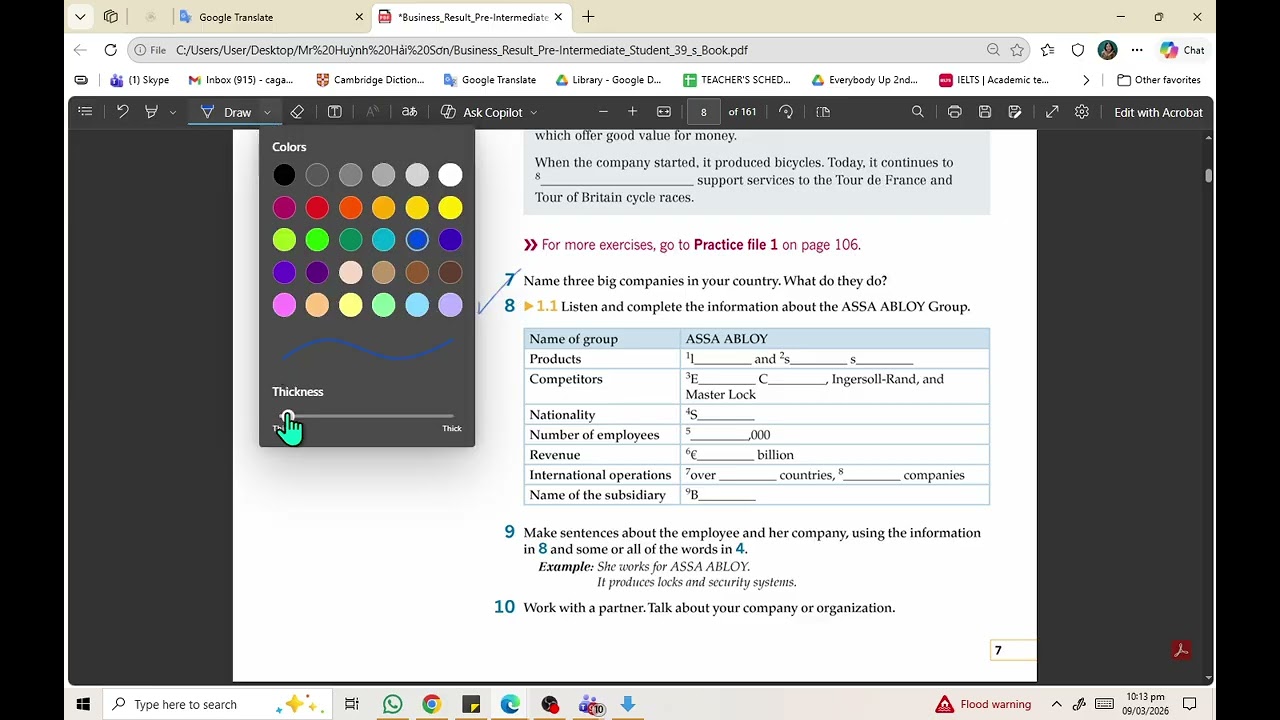Select the bright yellow ink swatch
The width and height of the screenshot is (1280, 720).
point(450,207)
